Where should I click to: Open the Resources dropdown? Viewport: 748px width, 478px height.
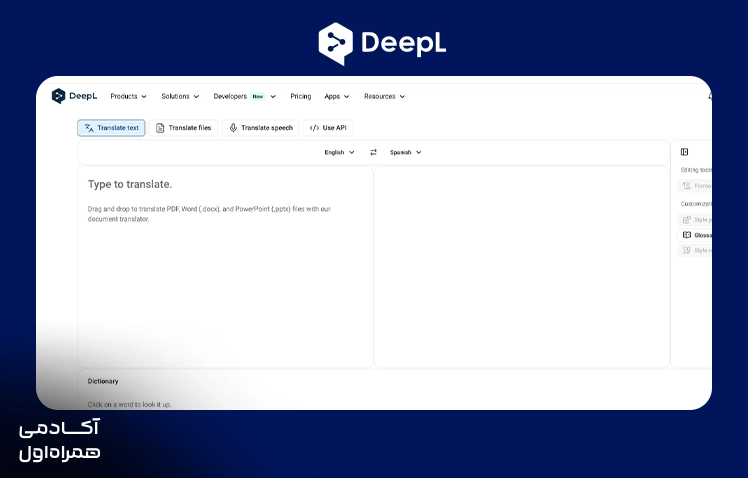tap(384, 96)
